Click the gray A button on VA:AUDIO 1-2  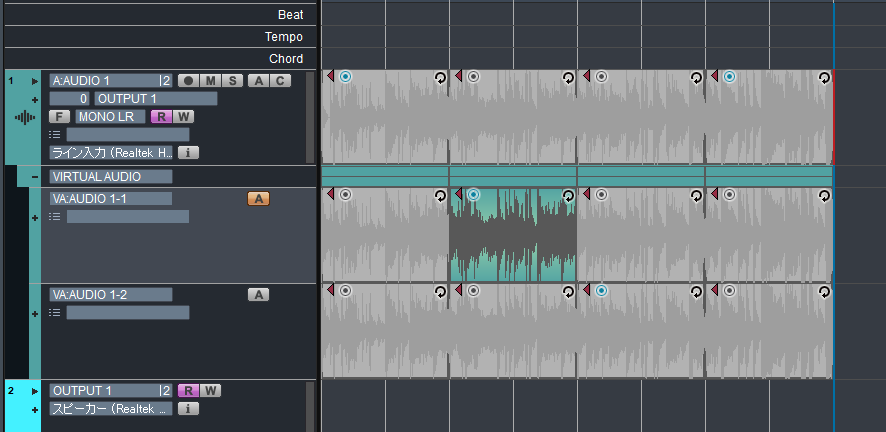258,295
